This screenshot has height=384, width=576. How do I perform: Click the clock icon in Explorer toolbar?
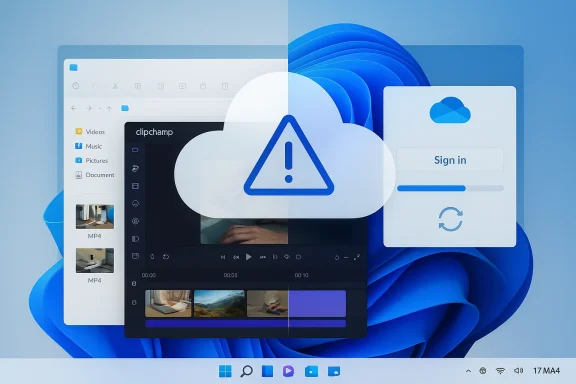(76, 86)
